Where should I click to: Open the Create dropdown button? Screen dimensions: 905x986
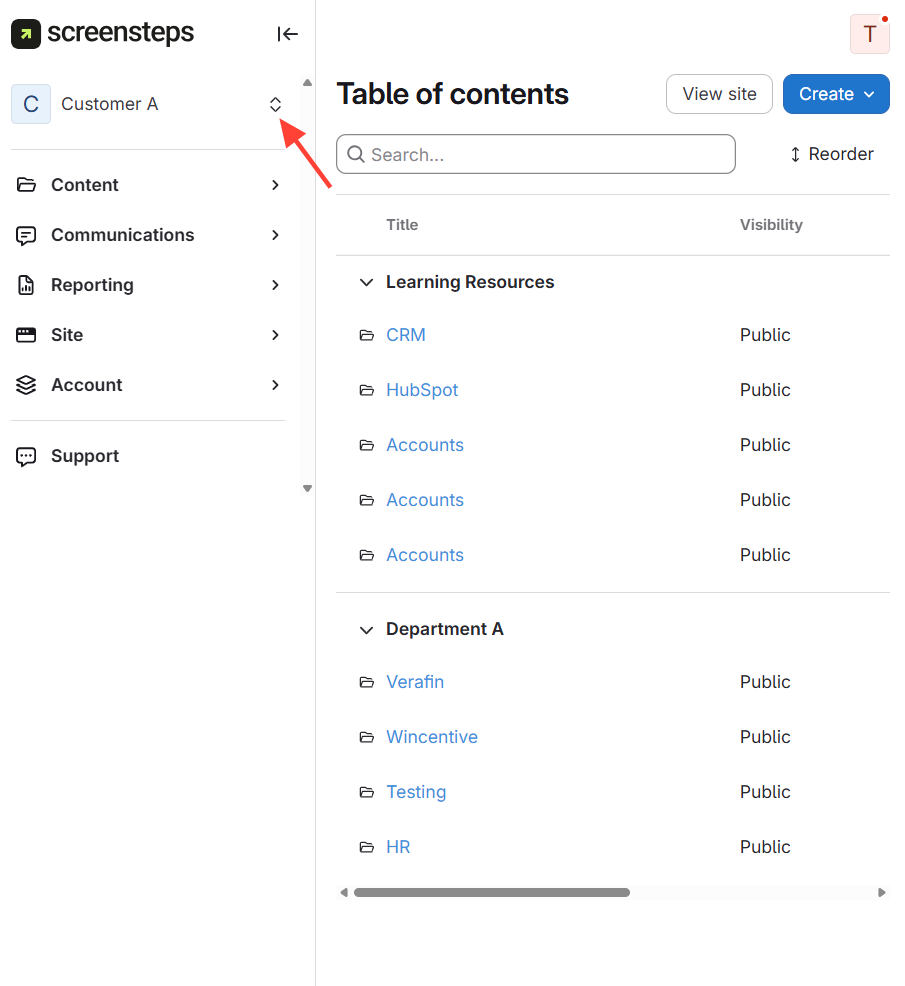[x=836, y=94]
